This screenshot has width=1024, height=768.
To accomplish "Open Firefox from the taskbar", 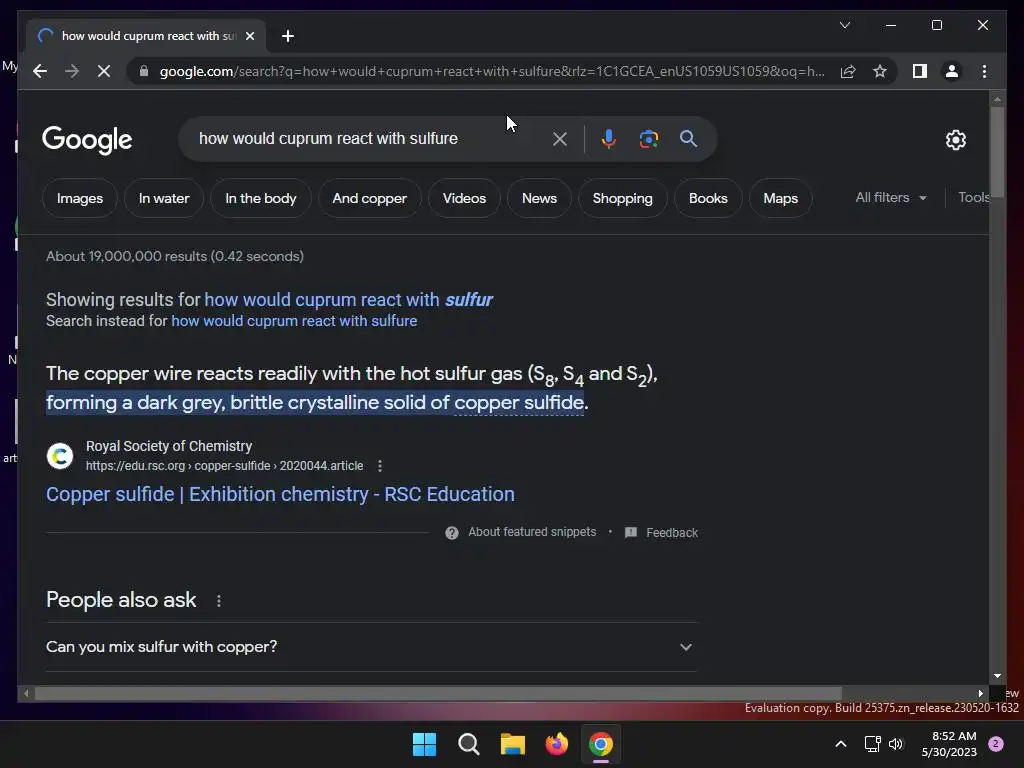I will click(557, 744).
